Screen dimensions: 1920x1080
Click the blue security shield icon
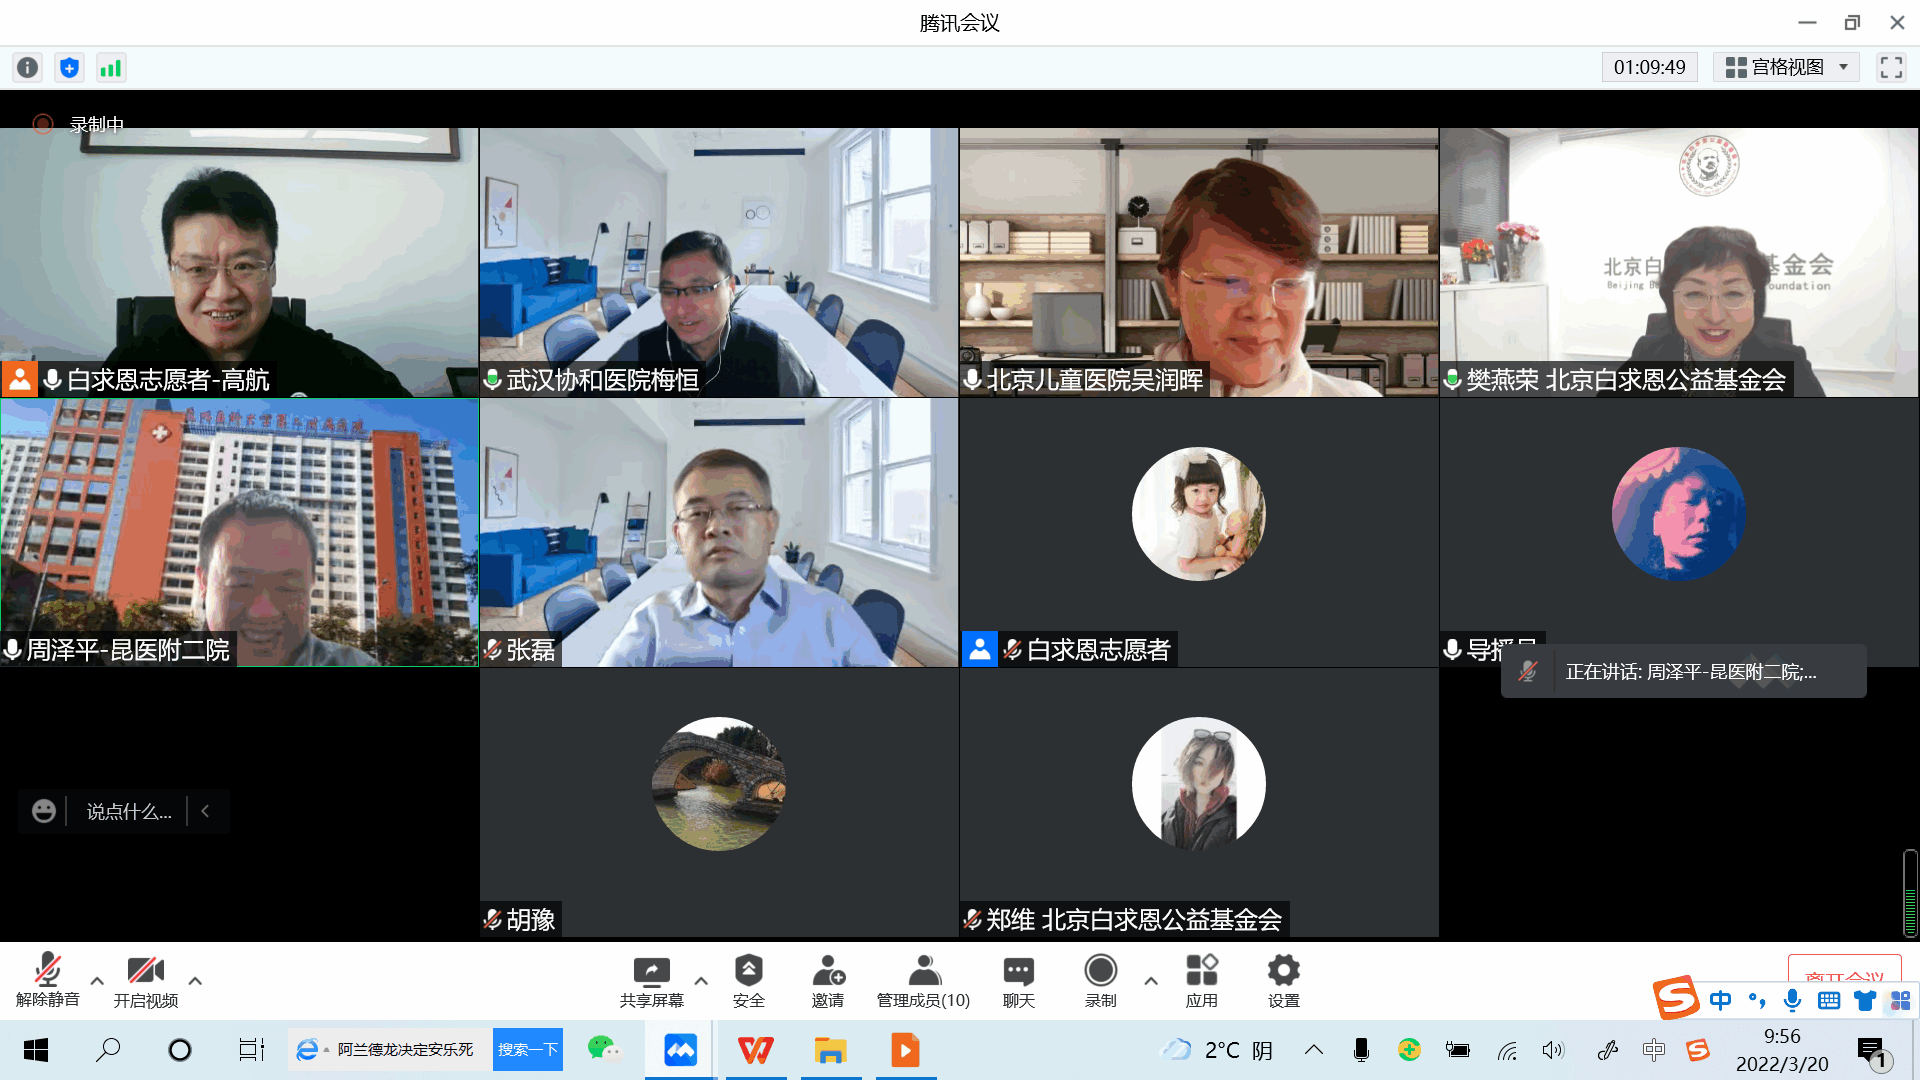(69, 67)
